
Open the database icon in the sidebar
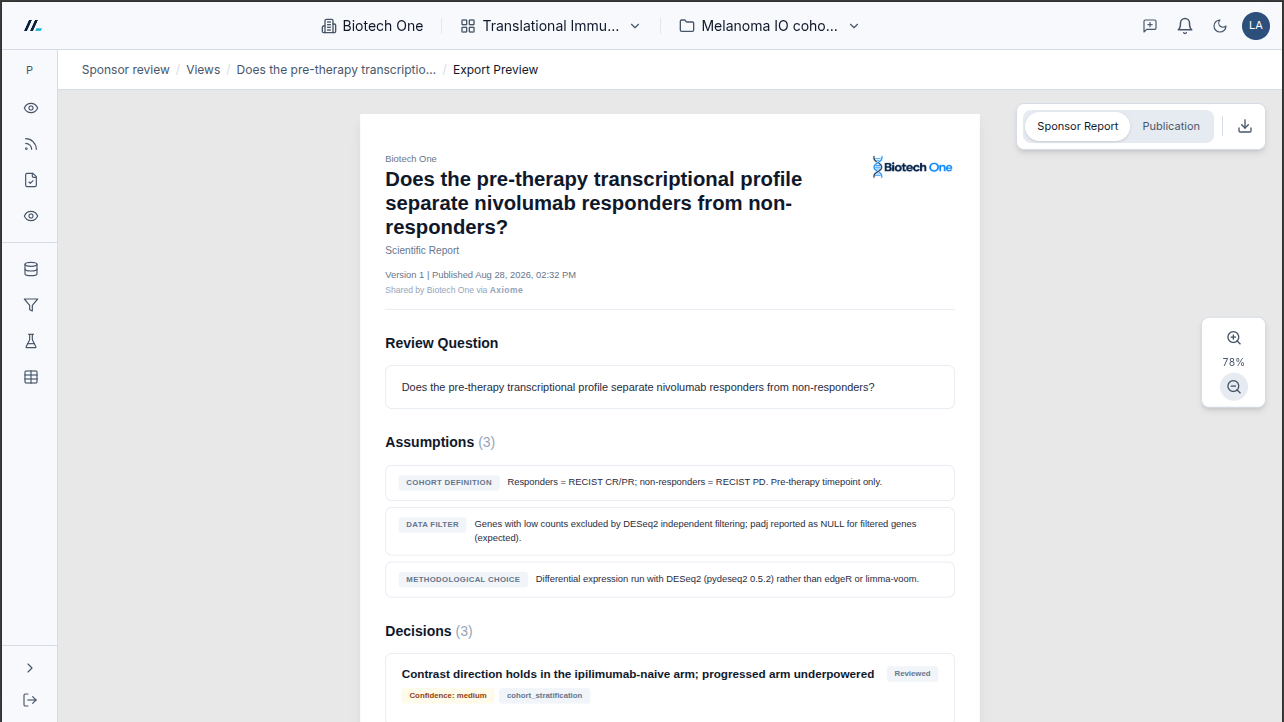pyautogui.click(x=31, y=269)
